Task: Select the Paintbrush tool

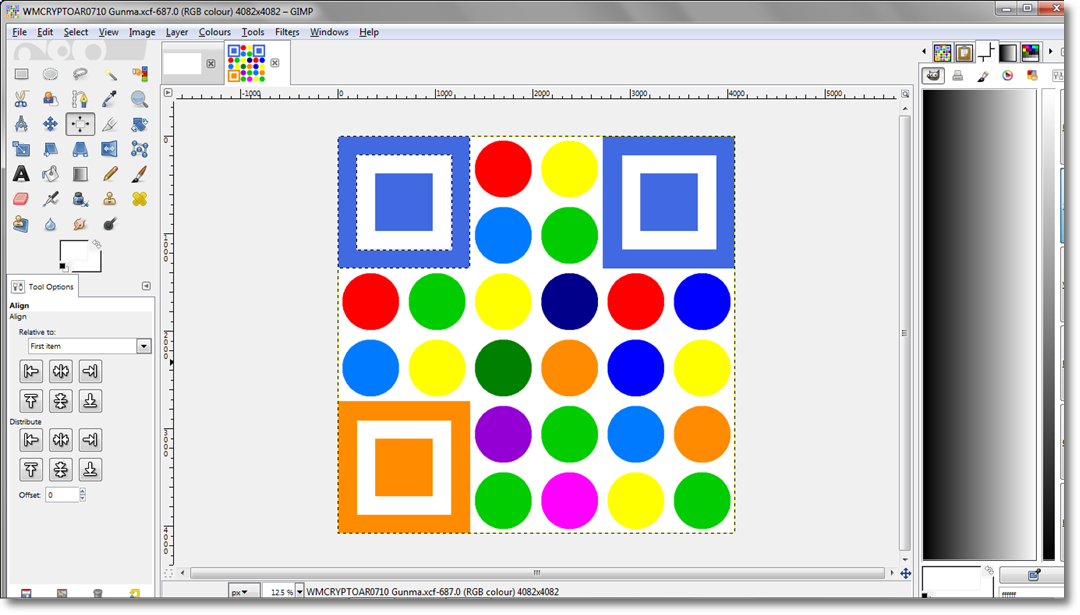Action: pos(139,174)
